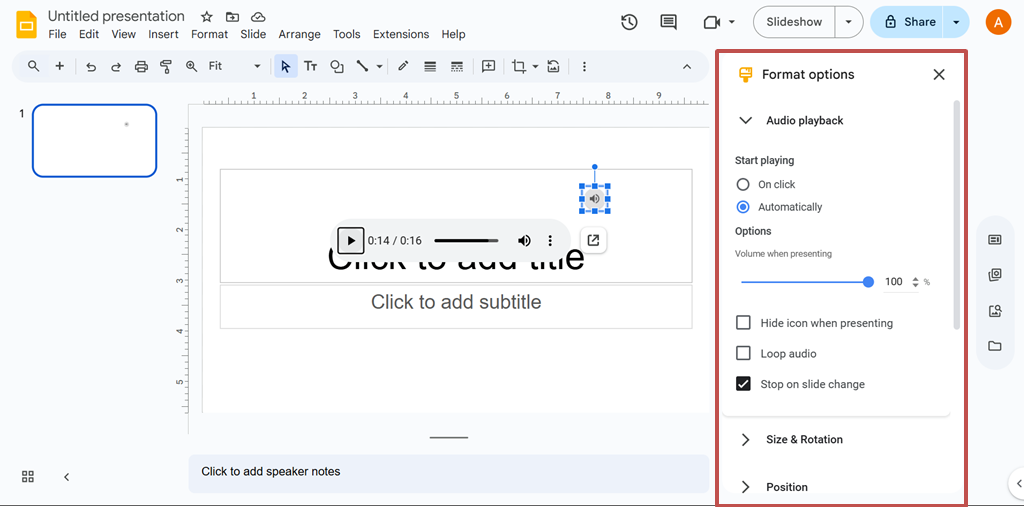Expand the Size & Rotation section
1024x507 pixels.
[745, 440]
